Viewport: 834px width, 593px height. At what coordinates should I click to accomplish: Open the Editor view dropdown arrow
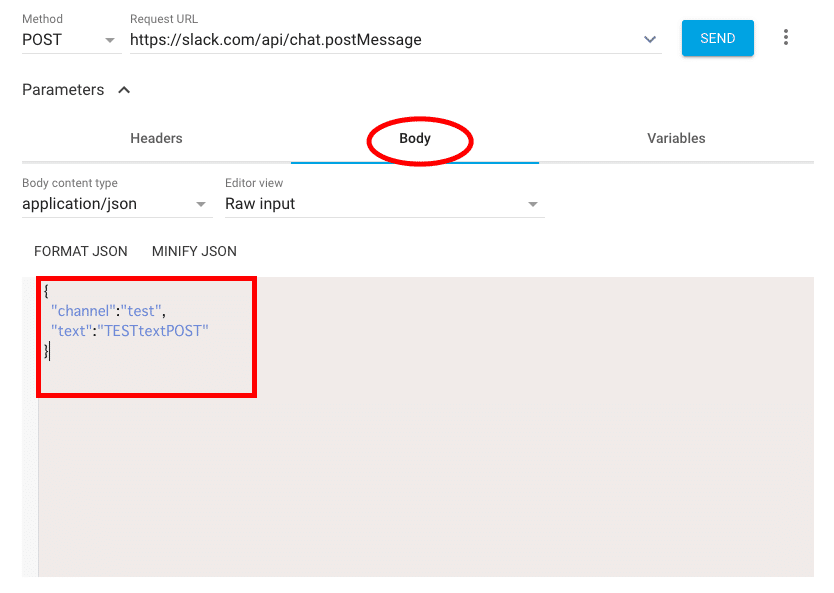pyautogui.click(x=533, y=205)
